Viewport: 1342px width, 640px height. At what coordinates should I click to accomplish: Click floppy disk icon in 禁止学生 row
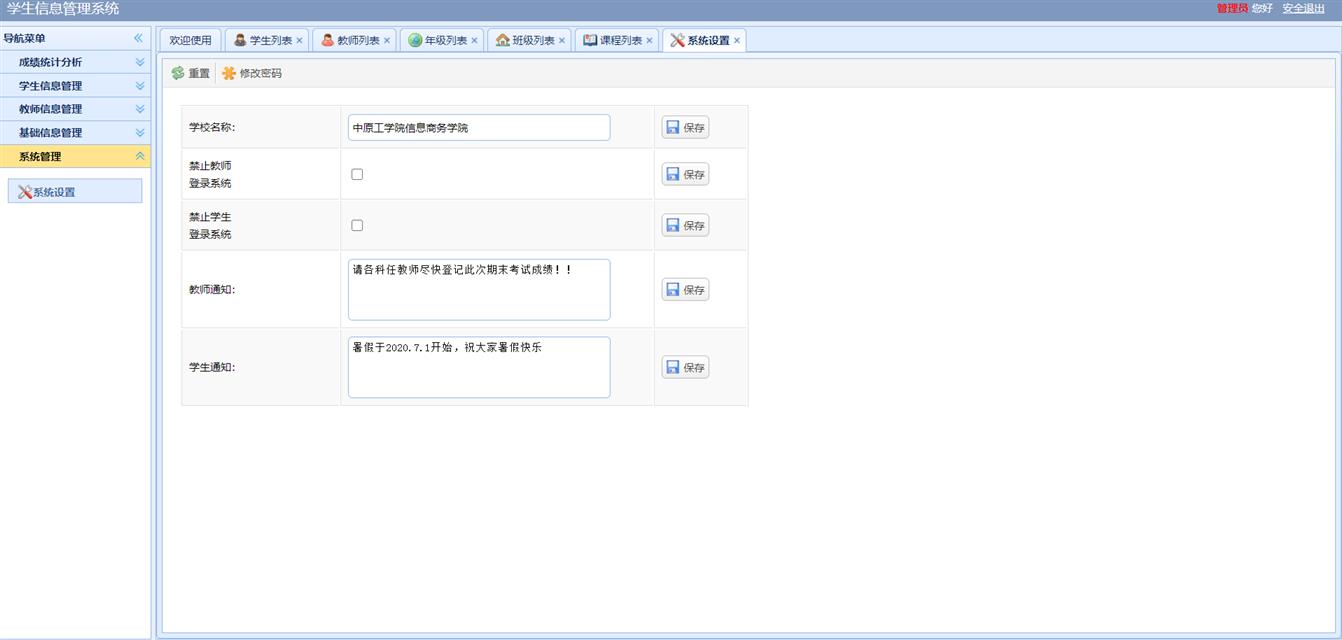pyautogui.click(x=673, y=225)
